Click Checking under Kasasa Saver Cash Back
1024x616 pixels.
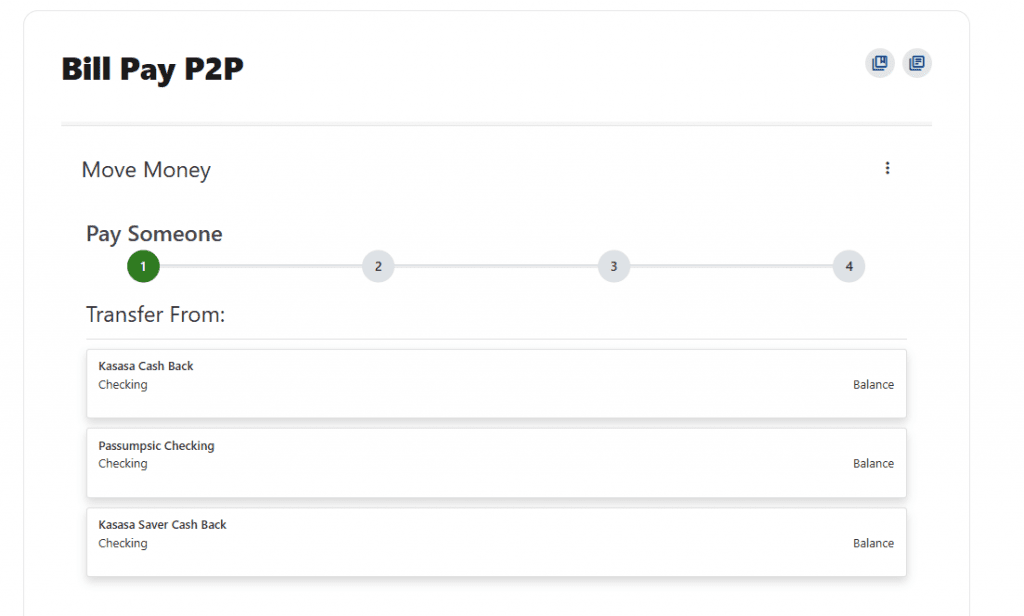[123, 544]
